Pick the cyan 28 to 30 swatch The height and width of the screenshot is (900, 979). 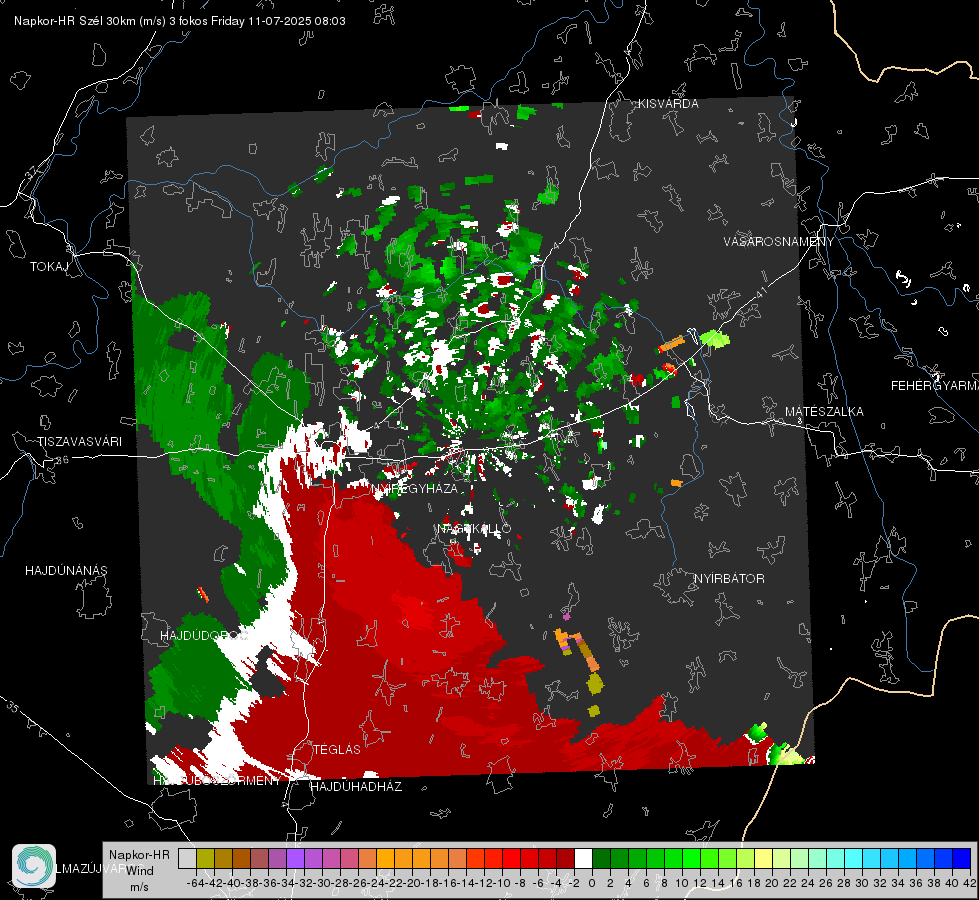[853, 859]
